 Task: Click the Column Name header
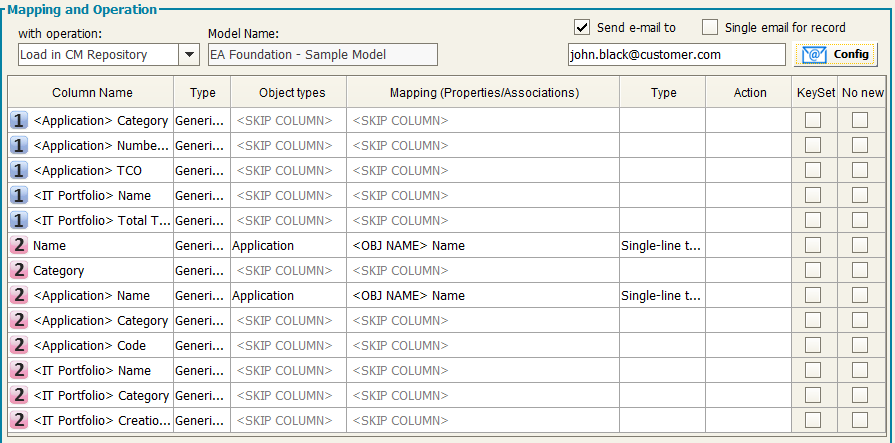[x=92, y=93]
